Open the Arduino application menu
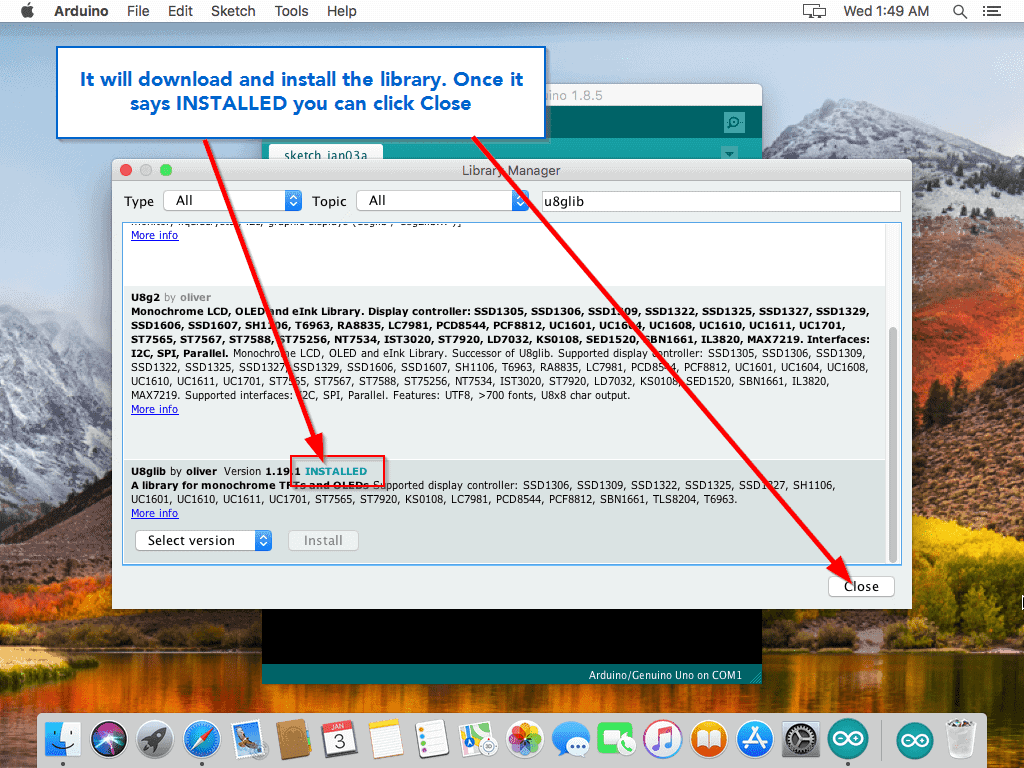The height and width of the screenshot is (768, 1024). click(x=81, y=11)
